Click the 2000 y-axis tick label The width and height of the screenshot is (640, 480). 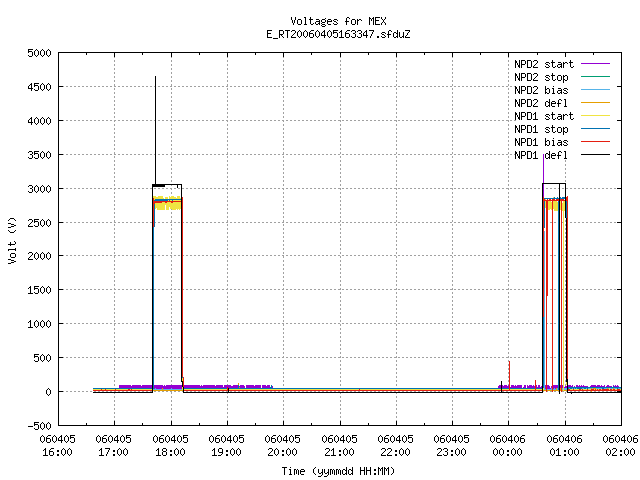point(39,256)
